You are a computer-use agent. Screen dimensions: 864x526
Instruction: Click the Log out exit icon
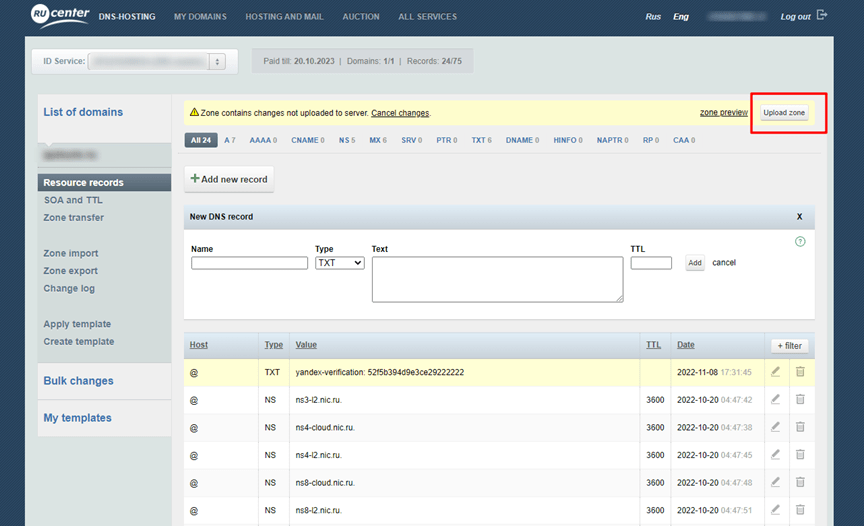tap(822, 15)
